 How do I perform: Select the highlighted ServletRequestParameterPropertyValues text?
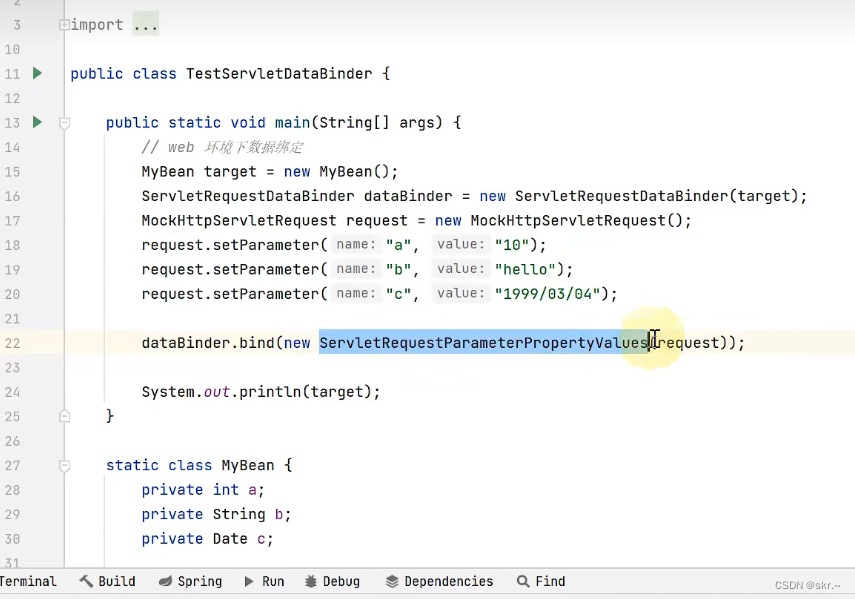pos(483,342)
